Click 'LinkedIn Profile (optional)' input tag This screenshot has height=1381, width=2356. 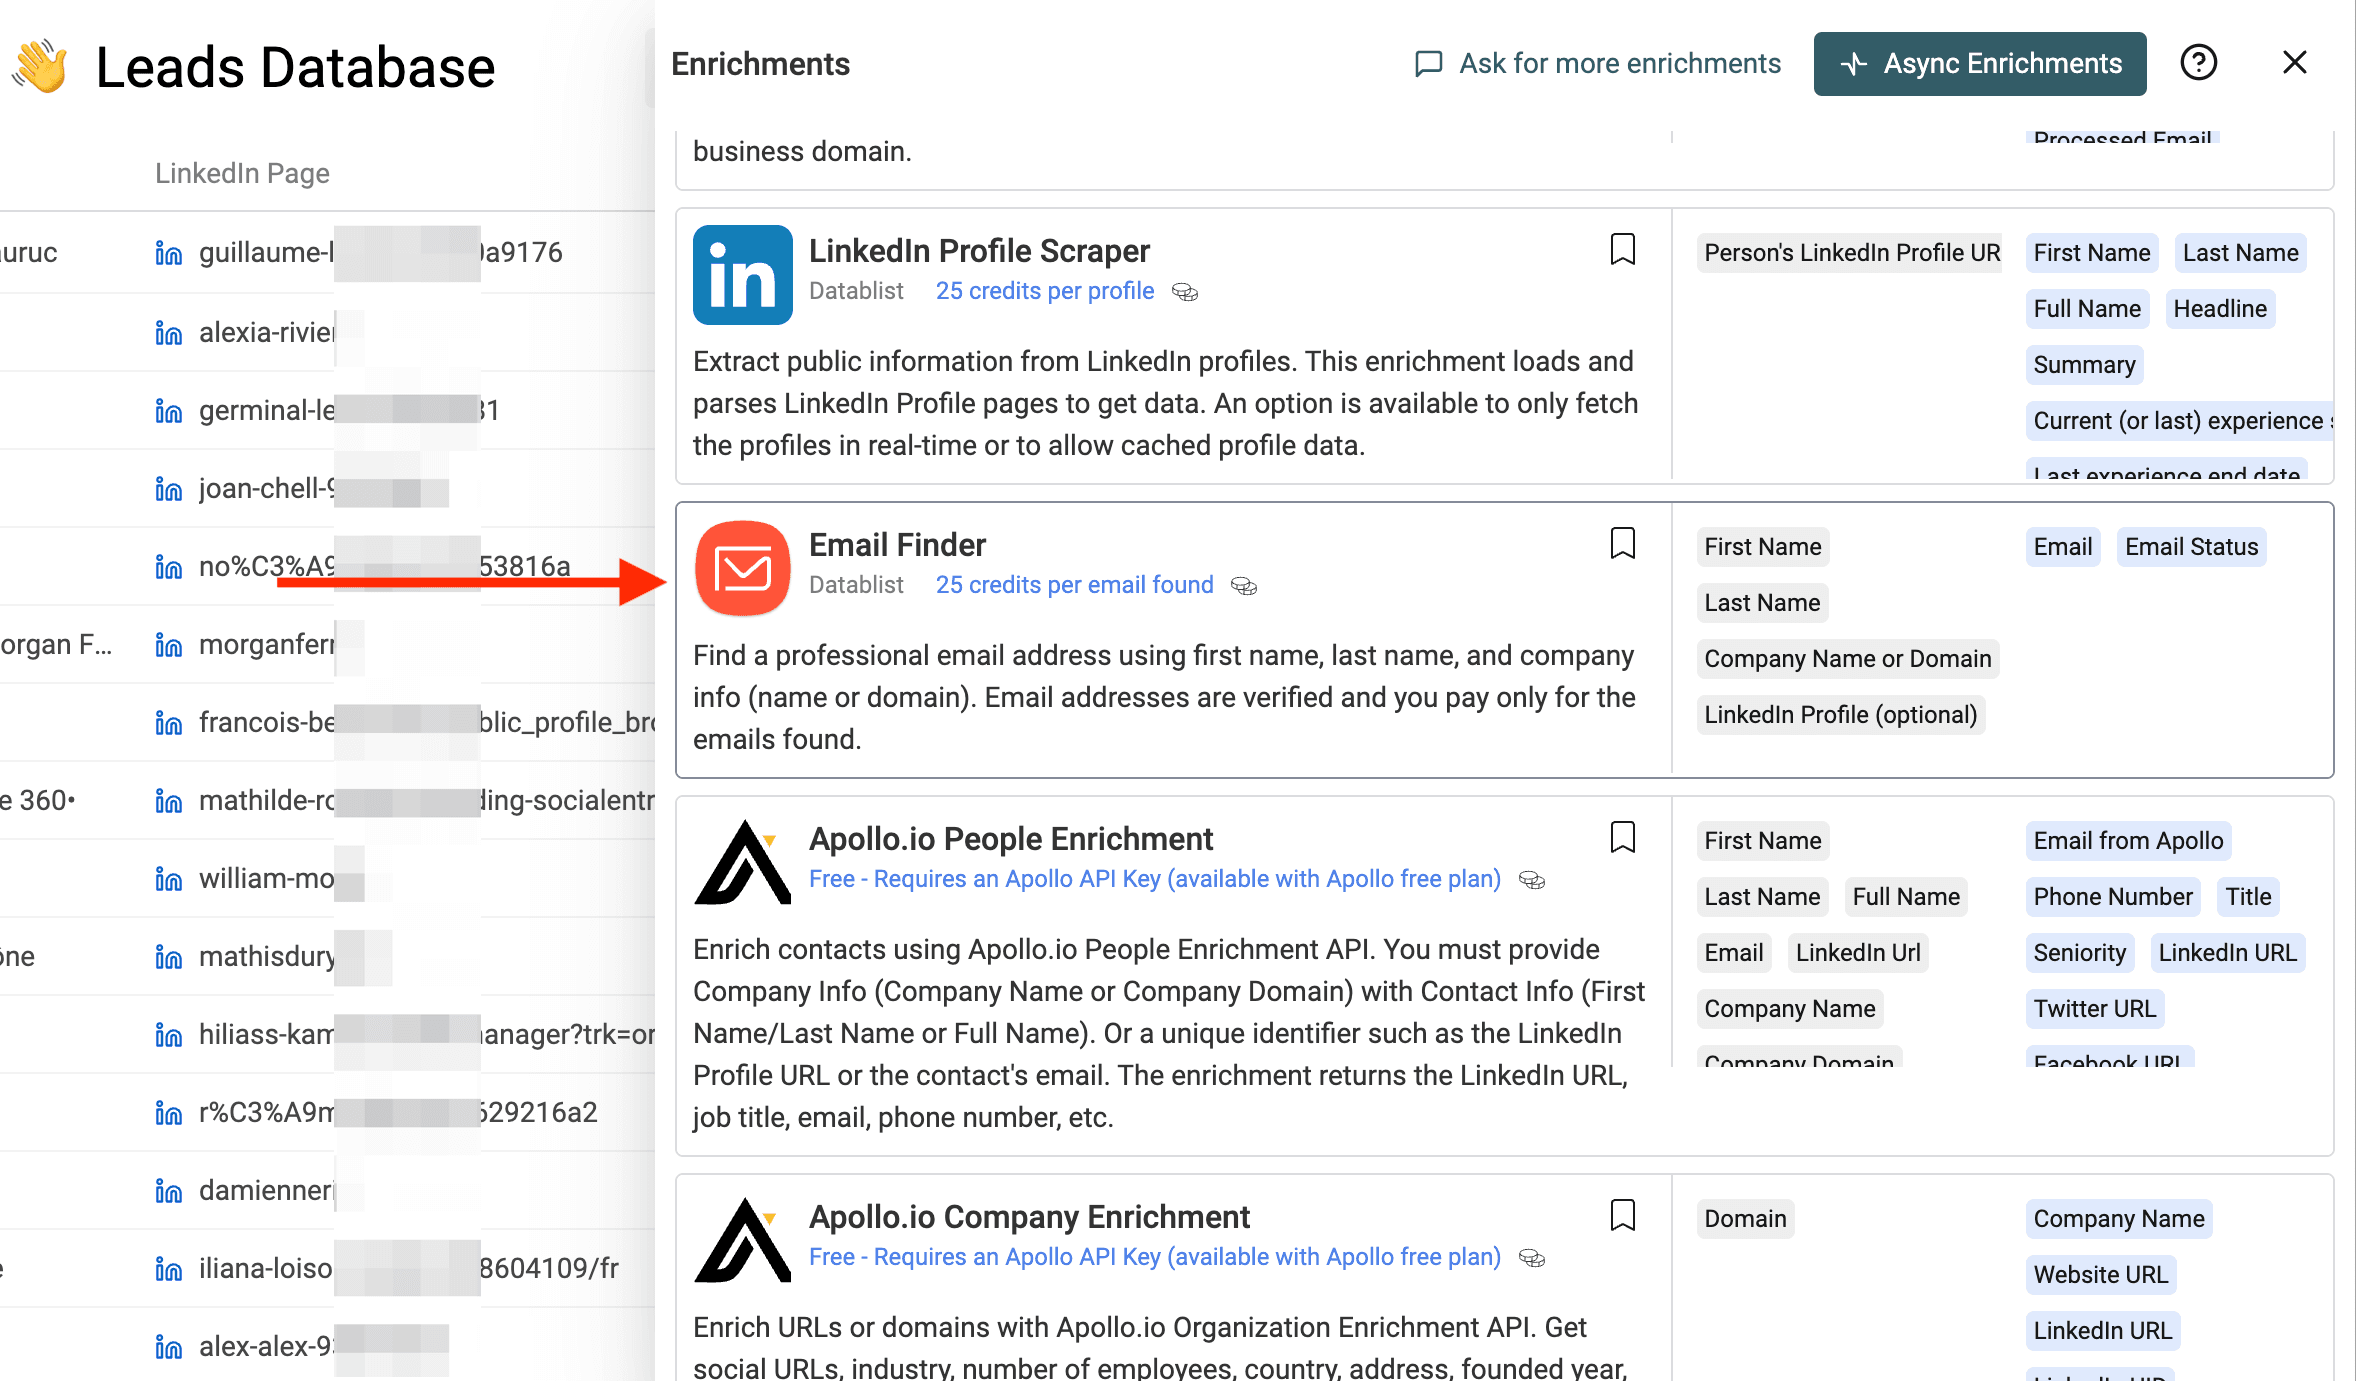pyautogui.click(x=1841, y=715)
